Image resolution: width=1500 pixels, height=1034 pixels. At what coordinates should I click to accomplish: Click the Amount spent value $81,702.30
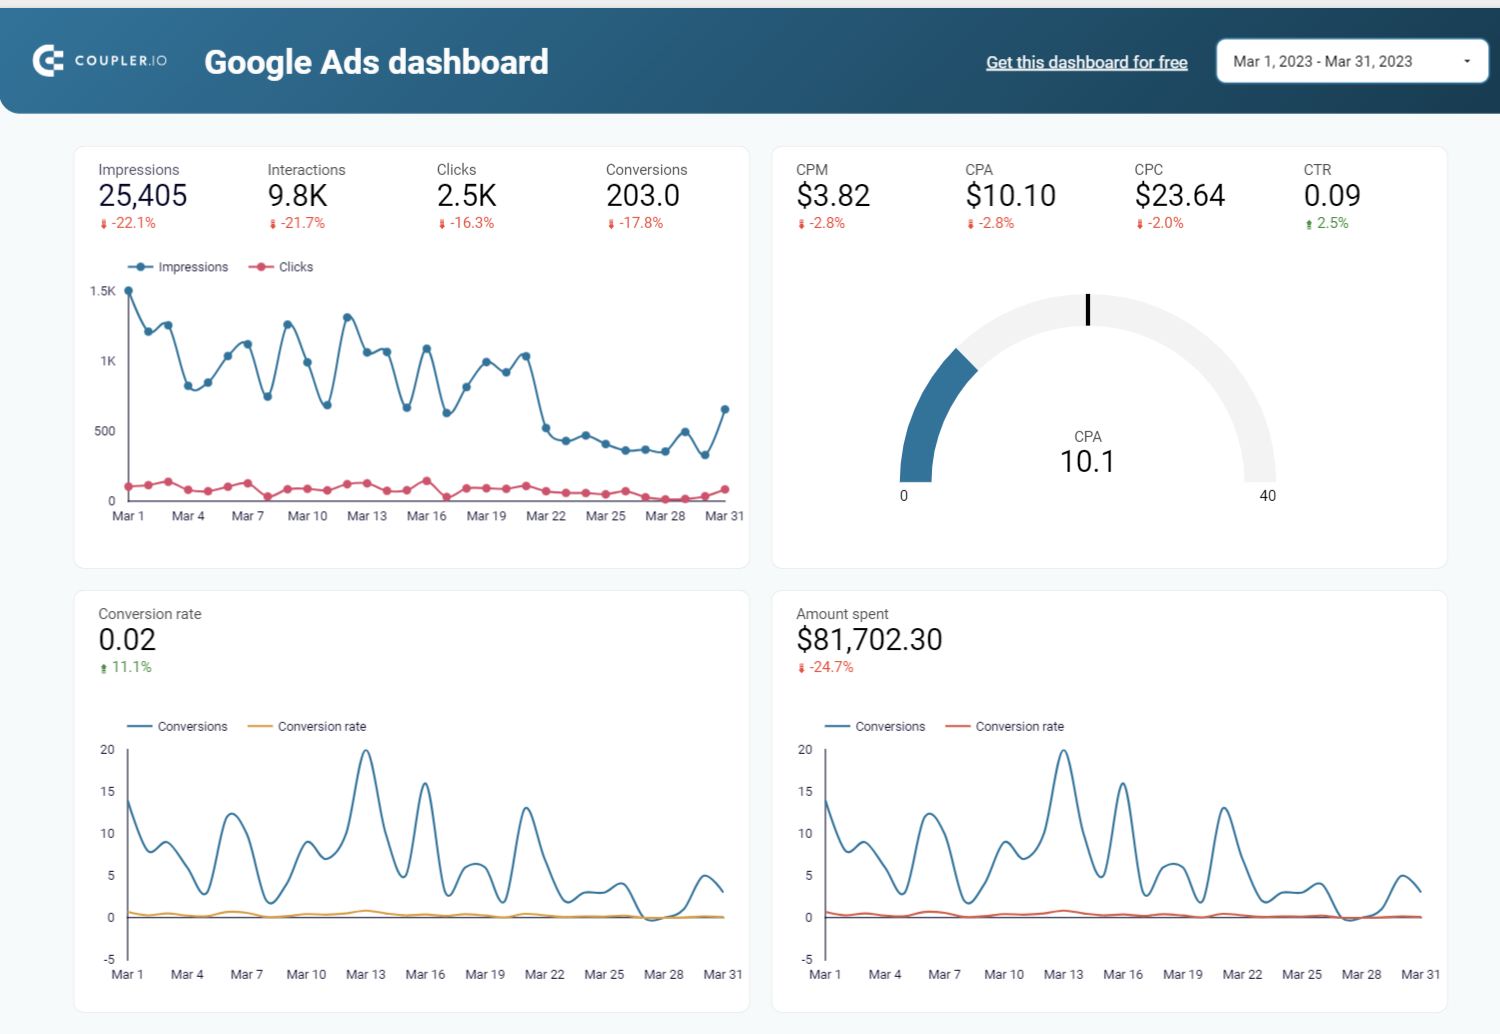[869, 639]
